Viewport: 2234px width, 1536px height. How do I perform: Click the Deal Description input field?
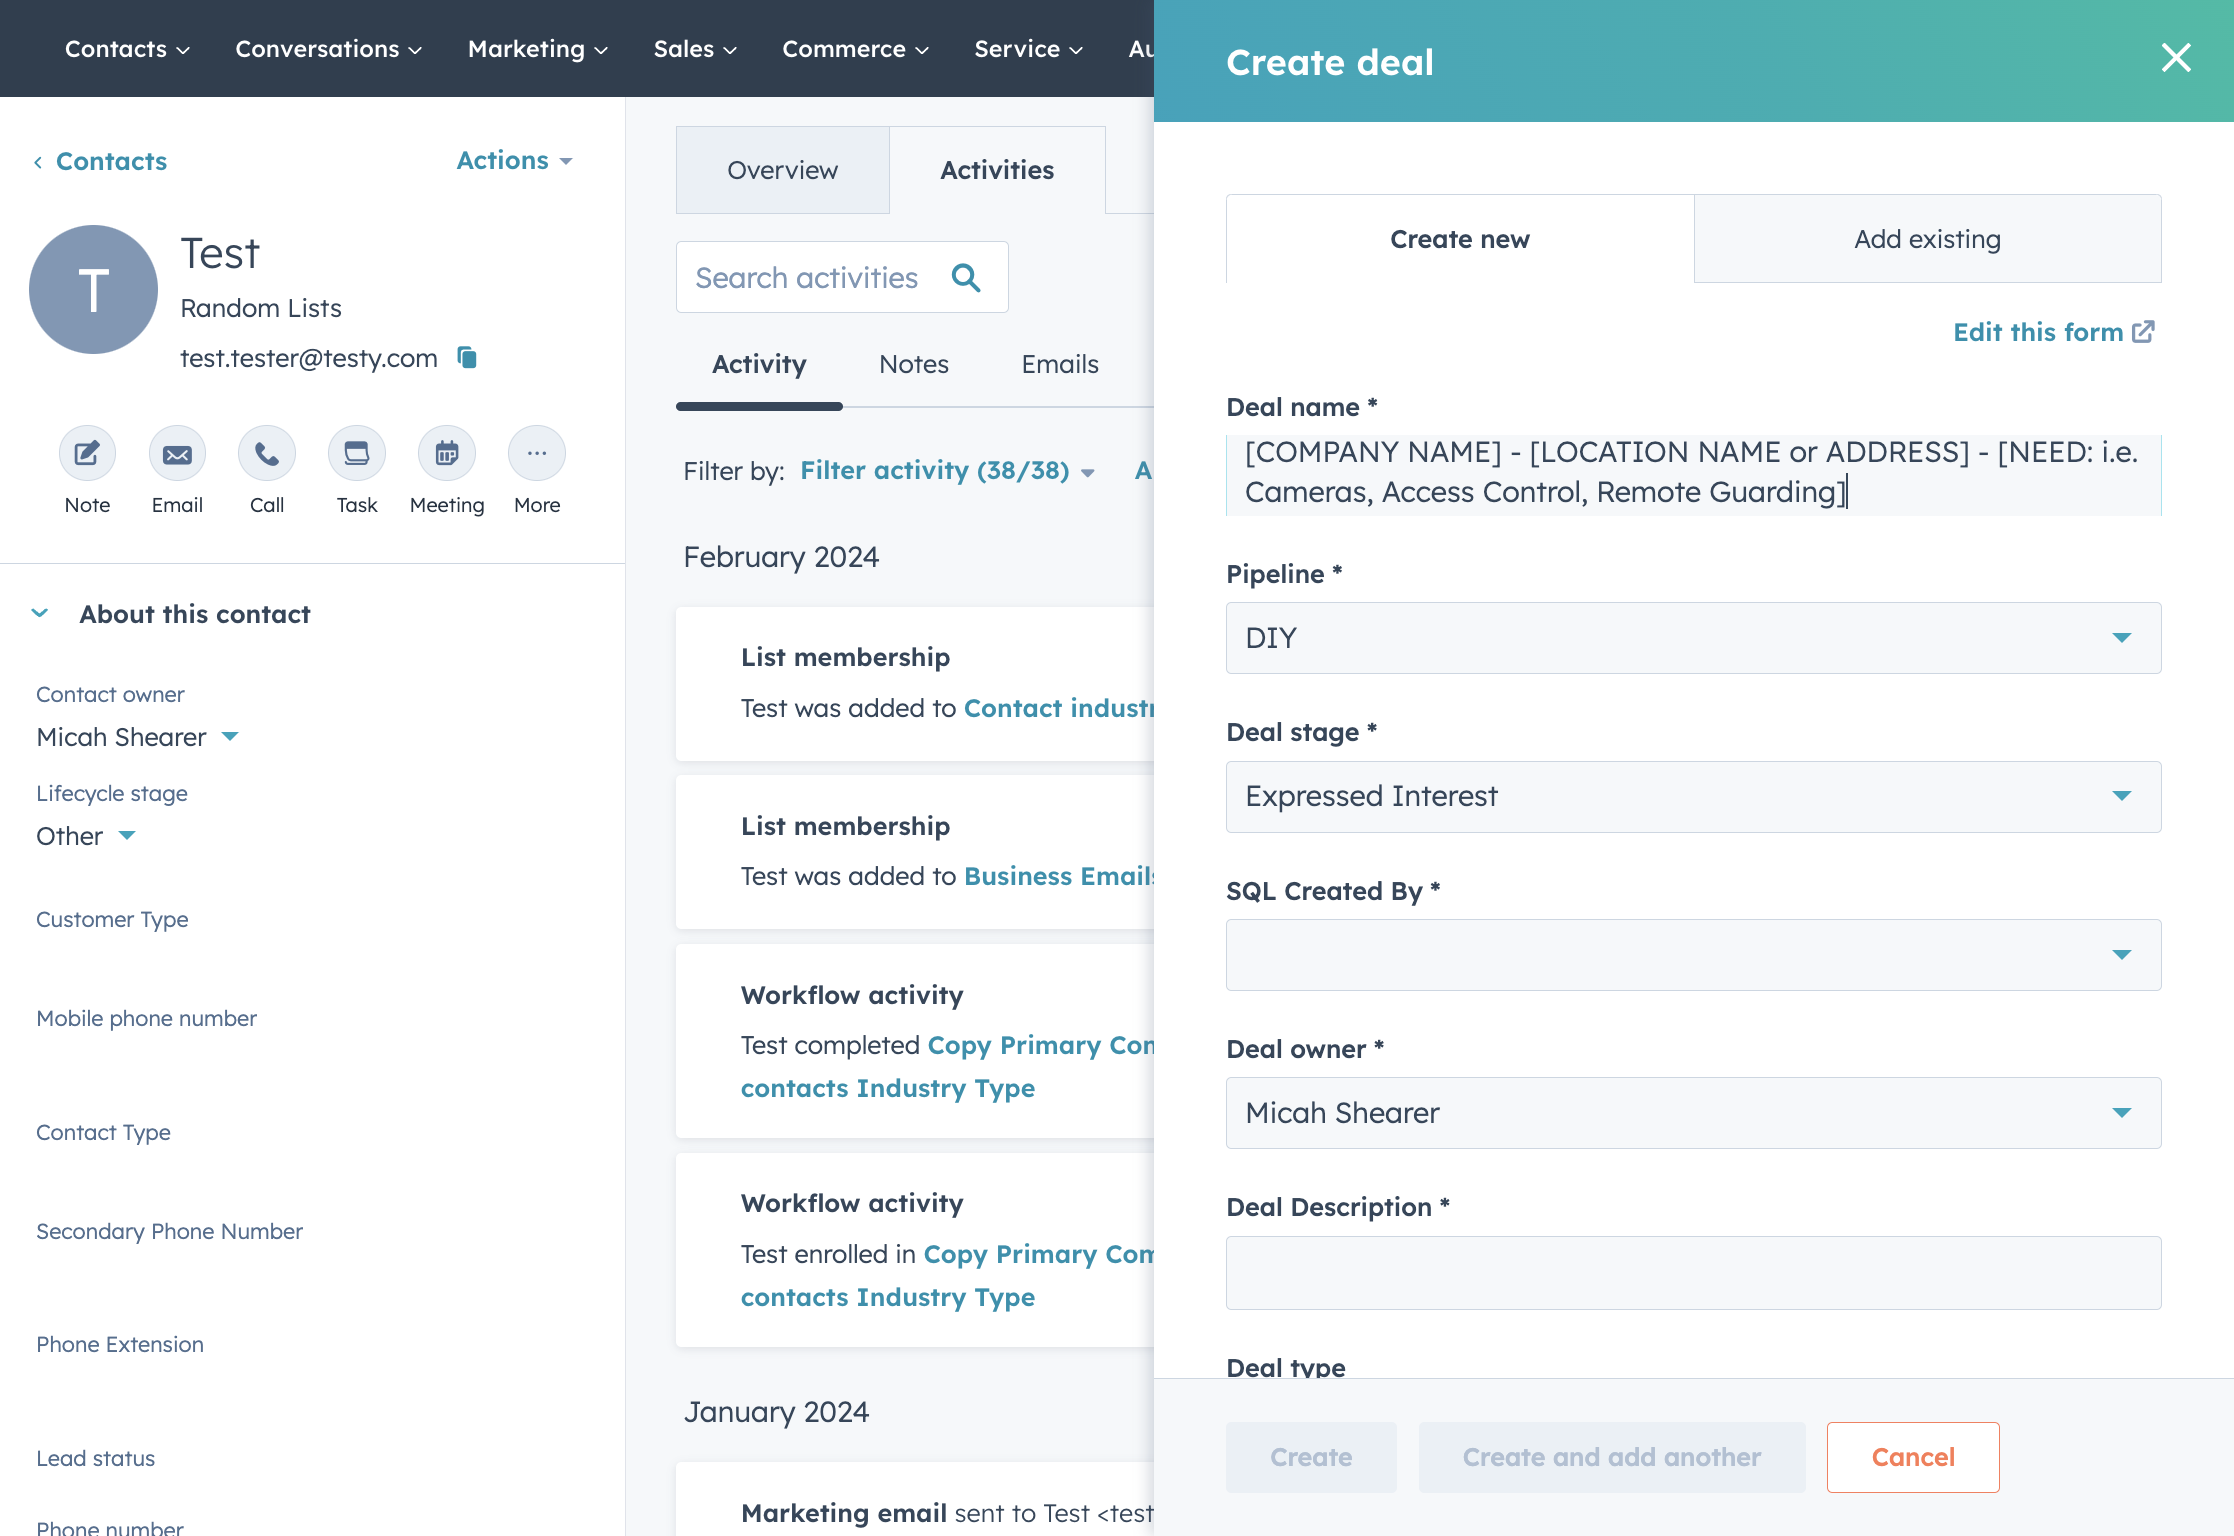pyautogui.click(x=1694, y=1273)
